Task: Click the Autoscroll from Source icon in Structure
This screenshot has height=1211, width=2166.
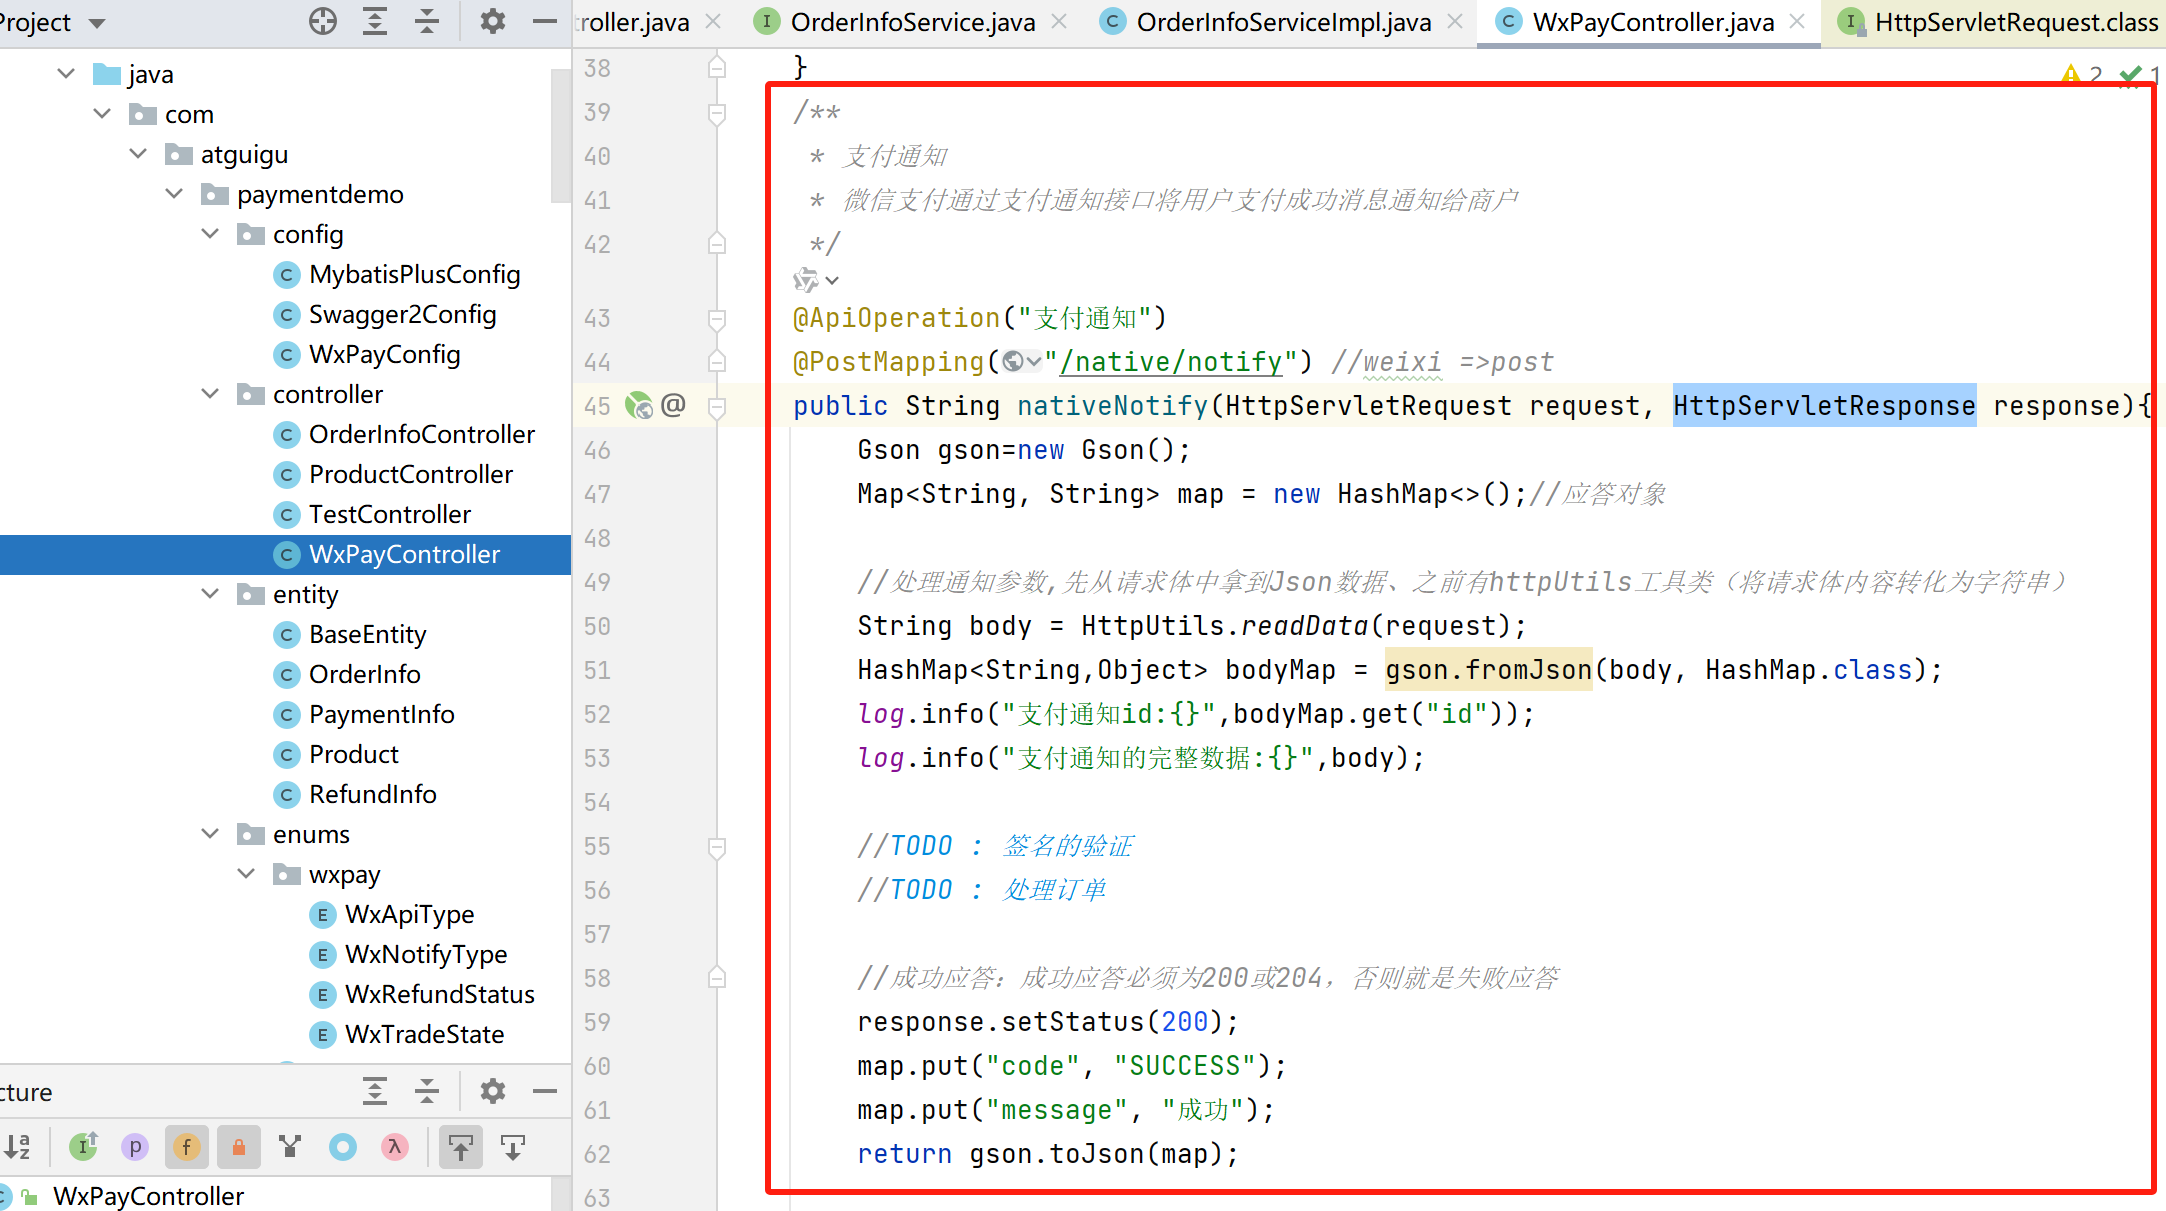Action: point(512,1146)
